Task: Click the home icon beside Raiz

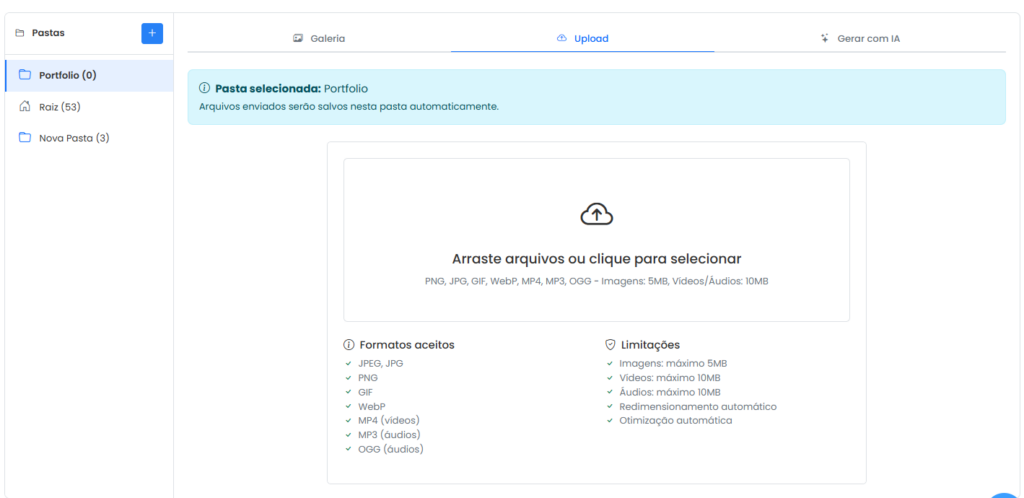Action: 25,106
